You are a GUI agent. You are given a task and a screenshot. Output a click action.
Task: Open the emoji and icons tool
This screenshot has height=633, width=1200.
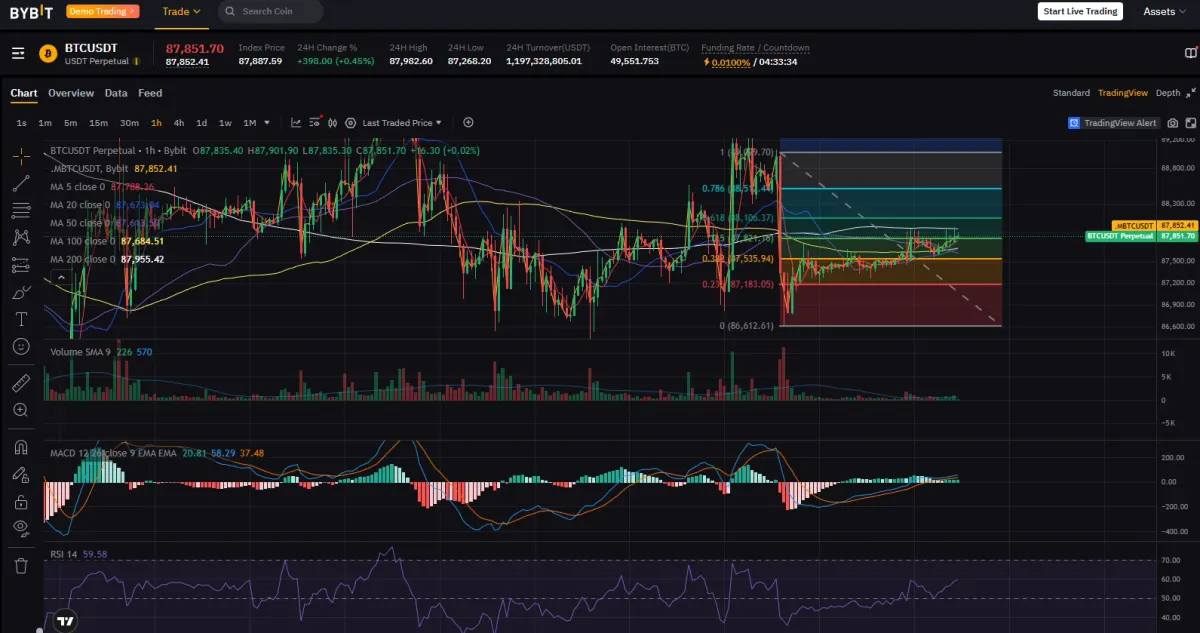[21, 346]
